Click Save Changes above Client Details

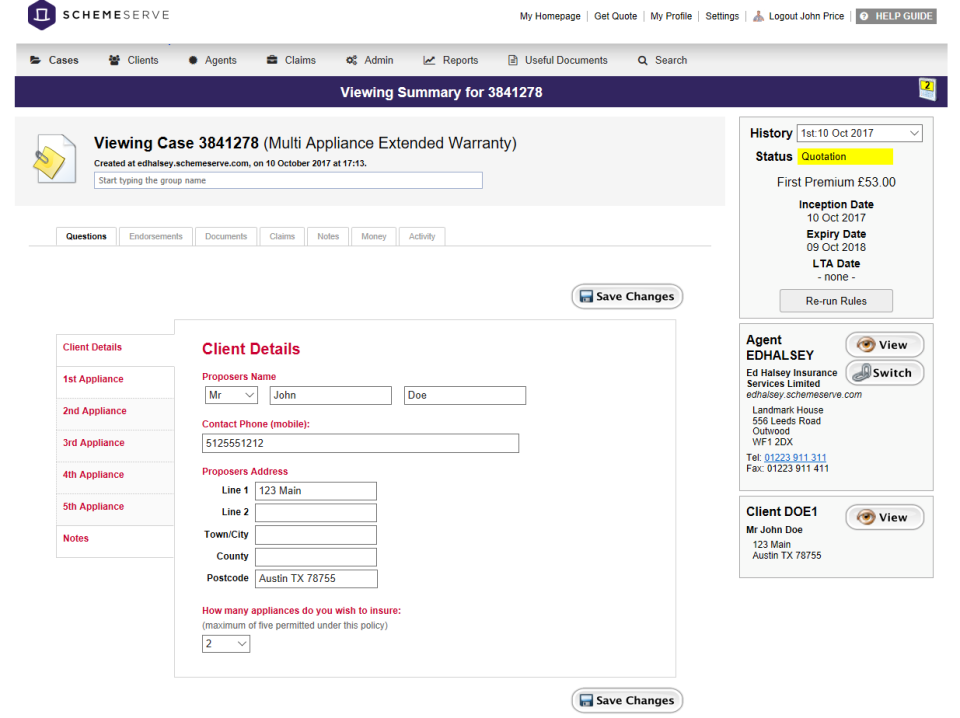point(627,296)
